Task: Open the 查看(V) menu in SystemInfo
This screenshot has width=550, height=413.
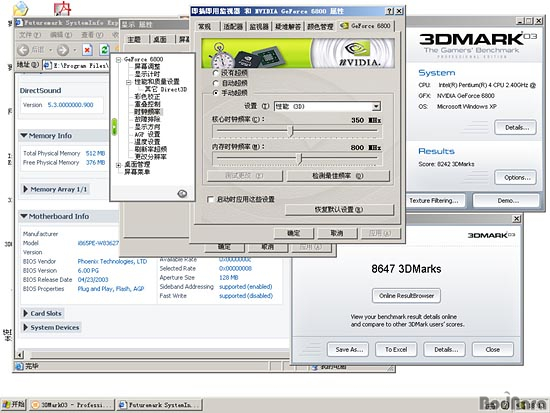Action: pyautogui.click(x=92, y=35)
